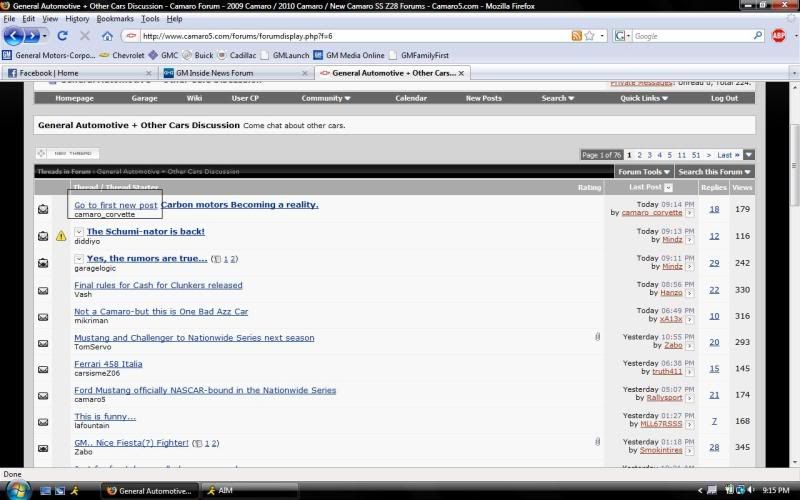Click warning icon beside Schumi-nator thread

pyautogui.click(x=61, y=236)
